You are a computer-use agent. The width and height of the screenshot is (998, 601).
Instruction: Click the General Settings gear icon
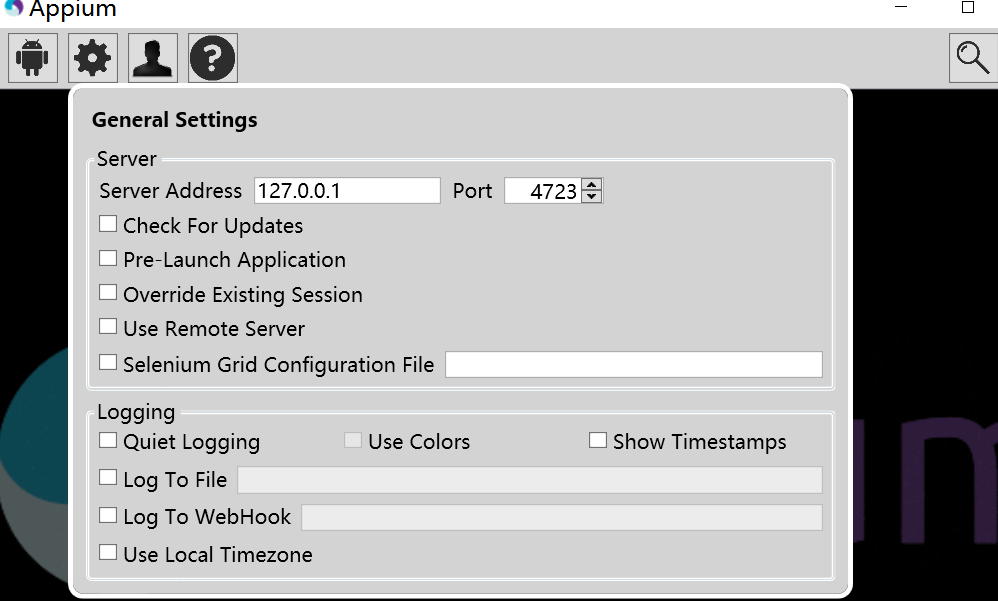click(92, 58)
